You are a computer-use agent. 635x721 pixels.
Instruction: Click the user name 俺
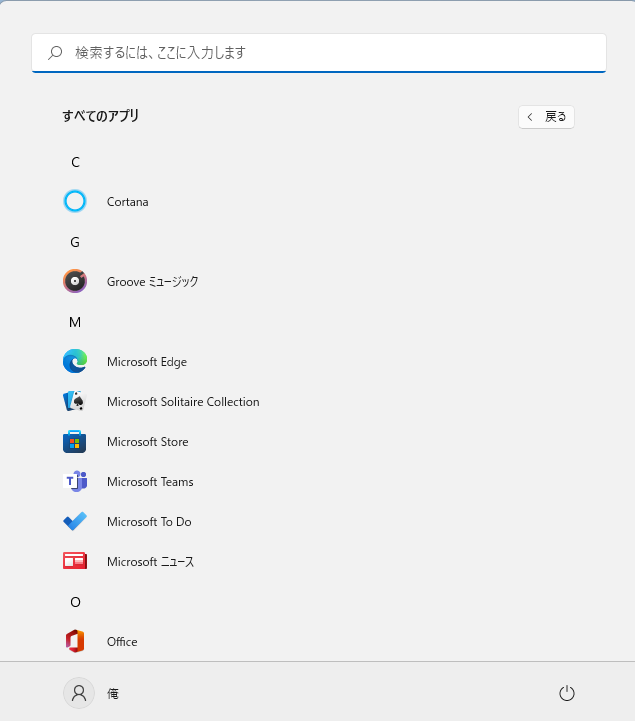pyautogui.click(x=113, y=693)
